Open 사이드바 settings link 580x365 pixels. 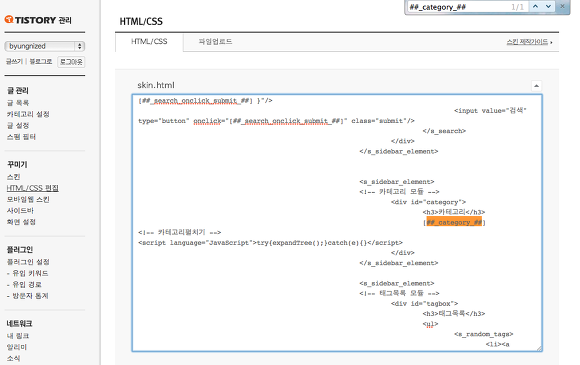[x=20, y=211]
